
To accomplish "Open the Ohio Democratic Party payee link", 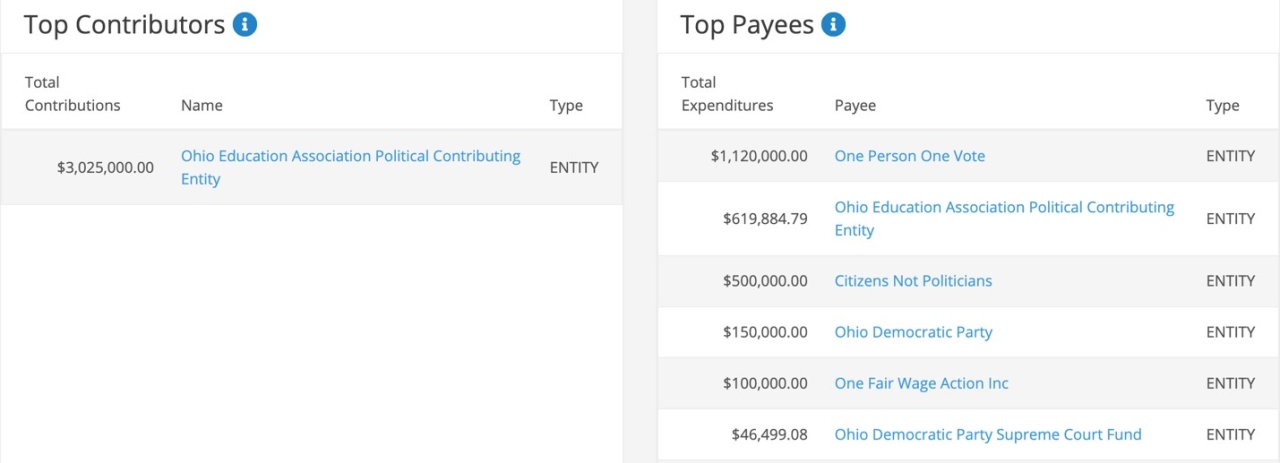I will click(x=914, y=332).
